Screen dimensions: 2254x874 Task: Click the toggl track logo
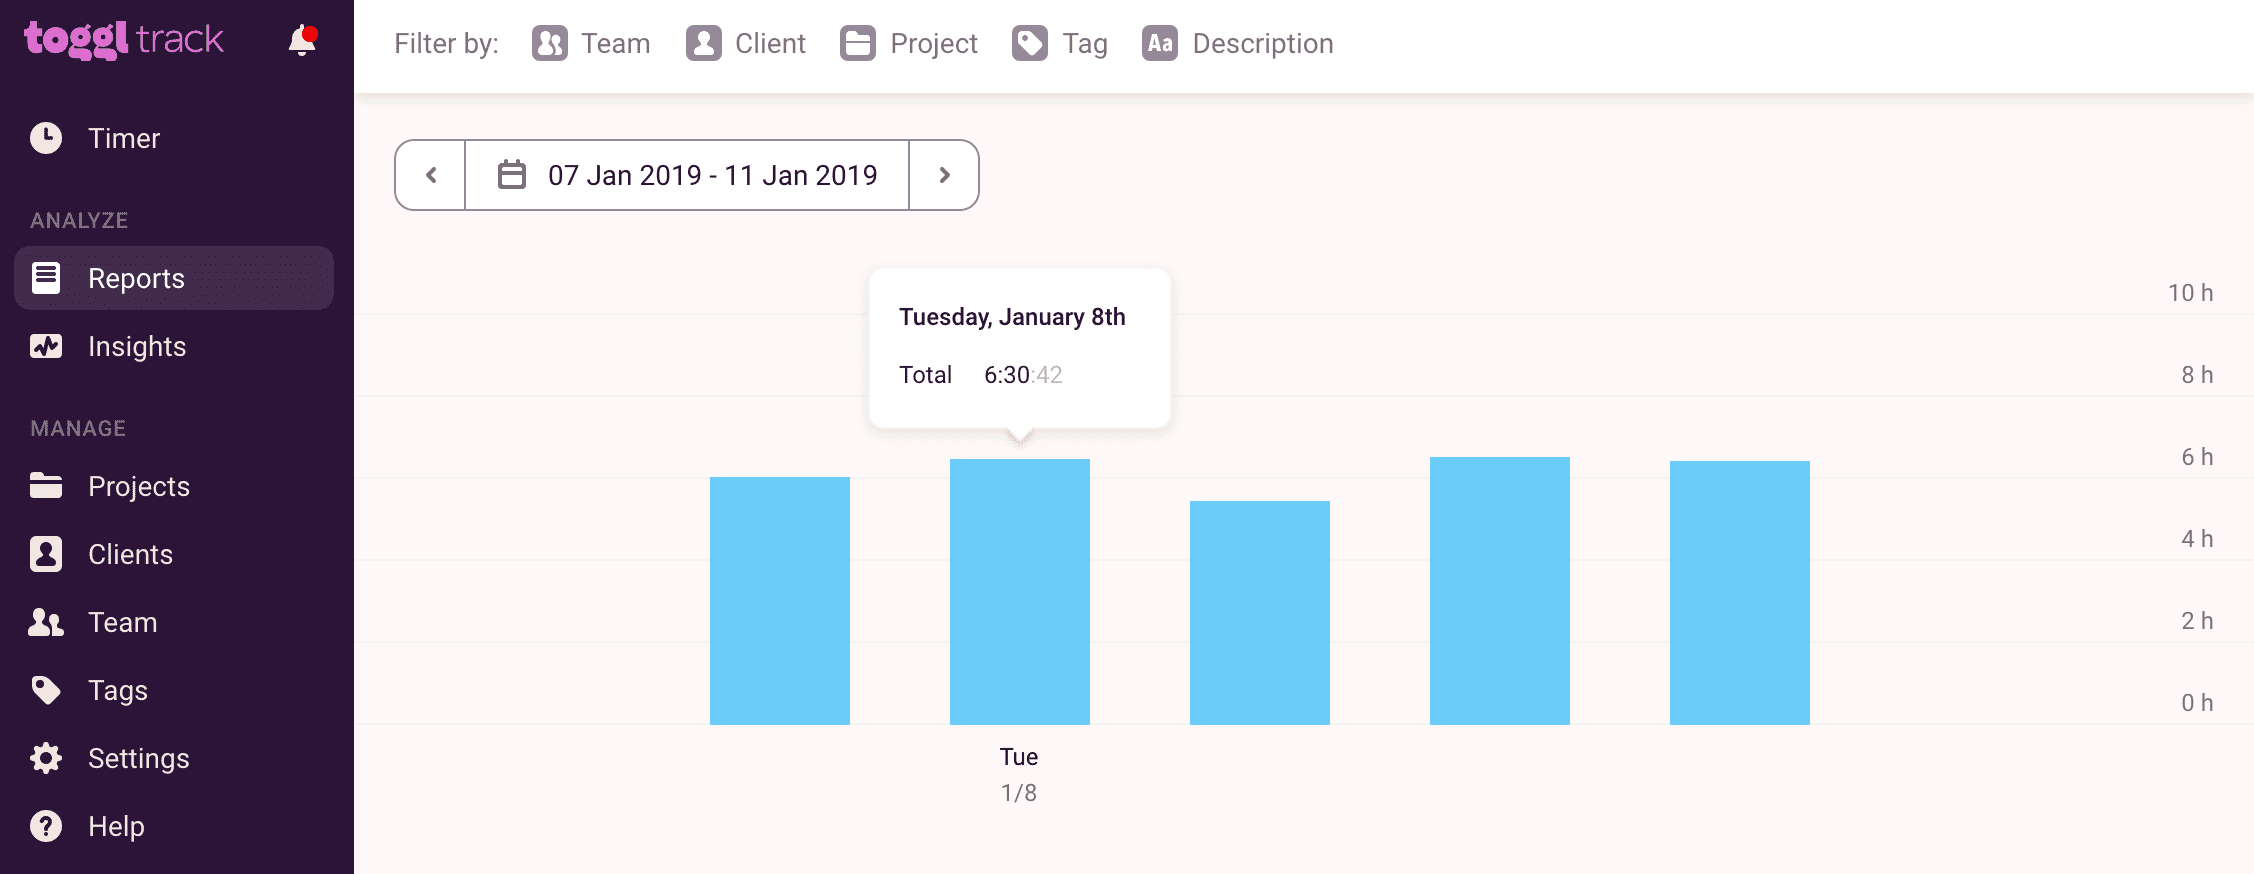[x=124, y=40]
